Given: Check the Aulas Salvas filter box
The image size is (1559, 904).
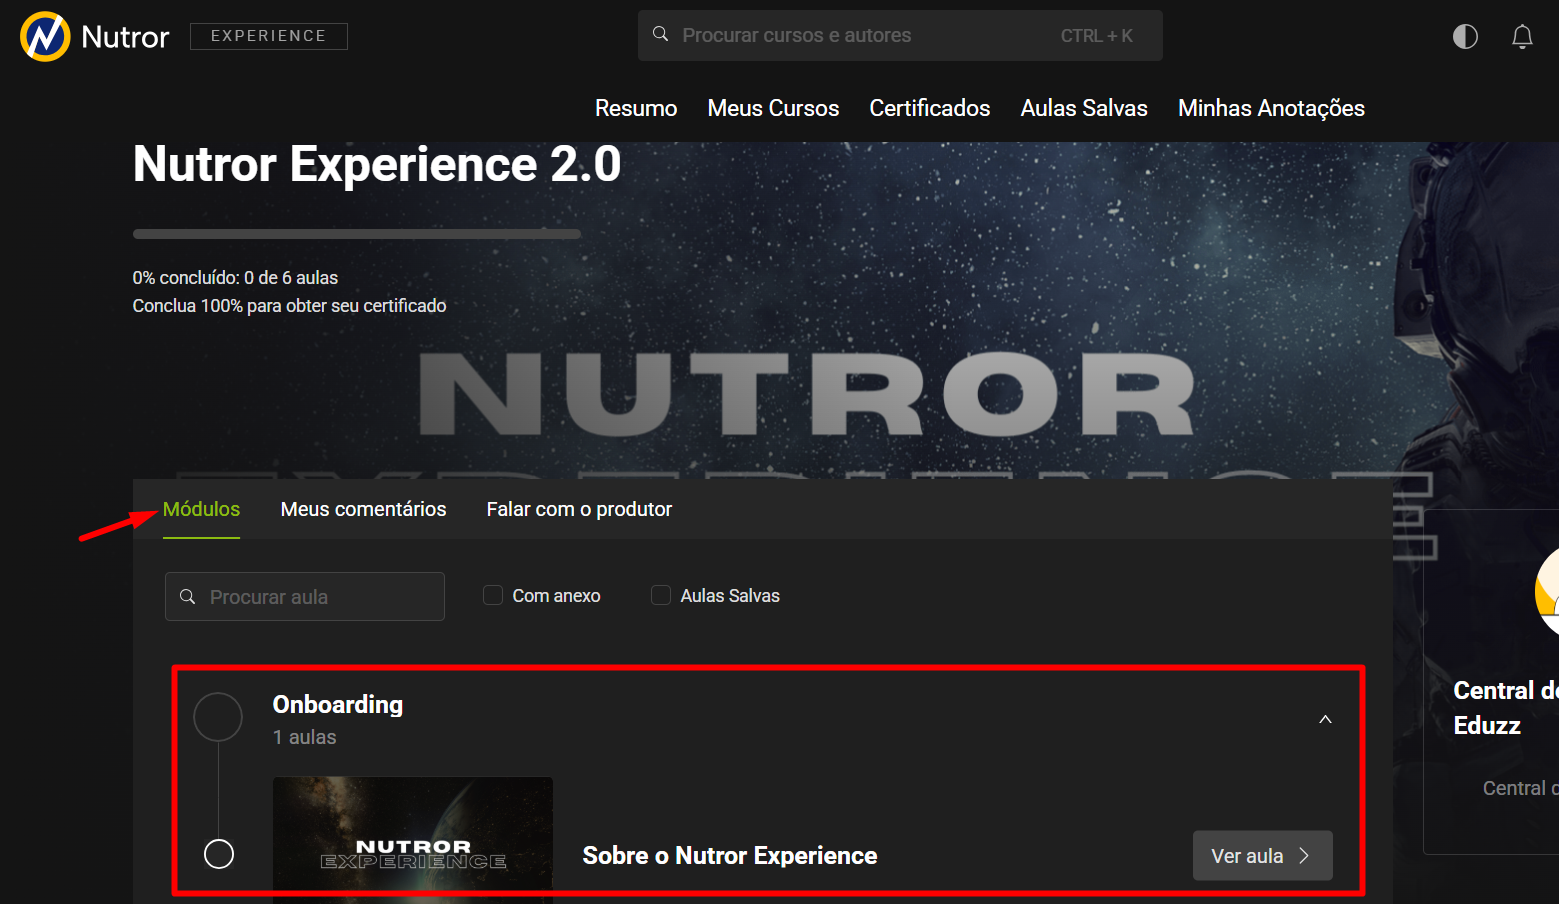Looking at the screenshot, I should coord(661,595).
